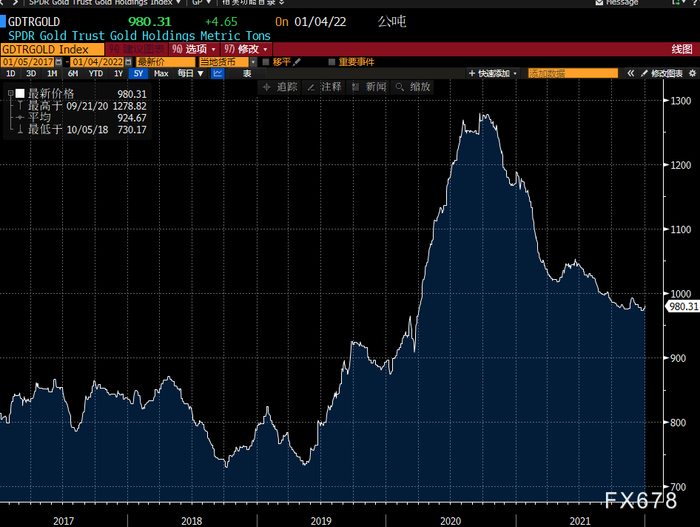
Task: Click the 最低于 10/05/18 730.17 legend row
Action: [82, 130]
